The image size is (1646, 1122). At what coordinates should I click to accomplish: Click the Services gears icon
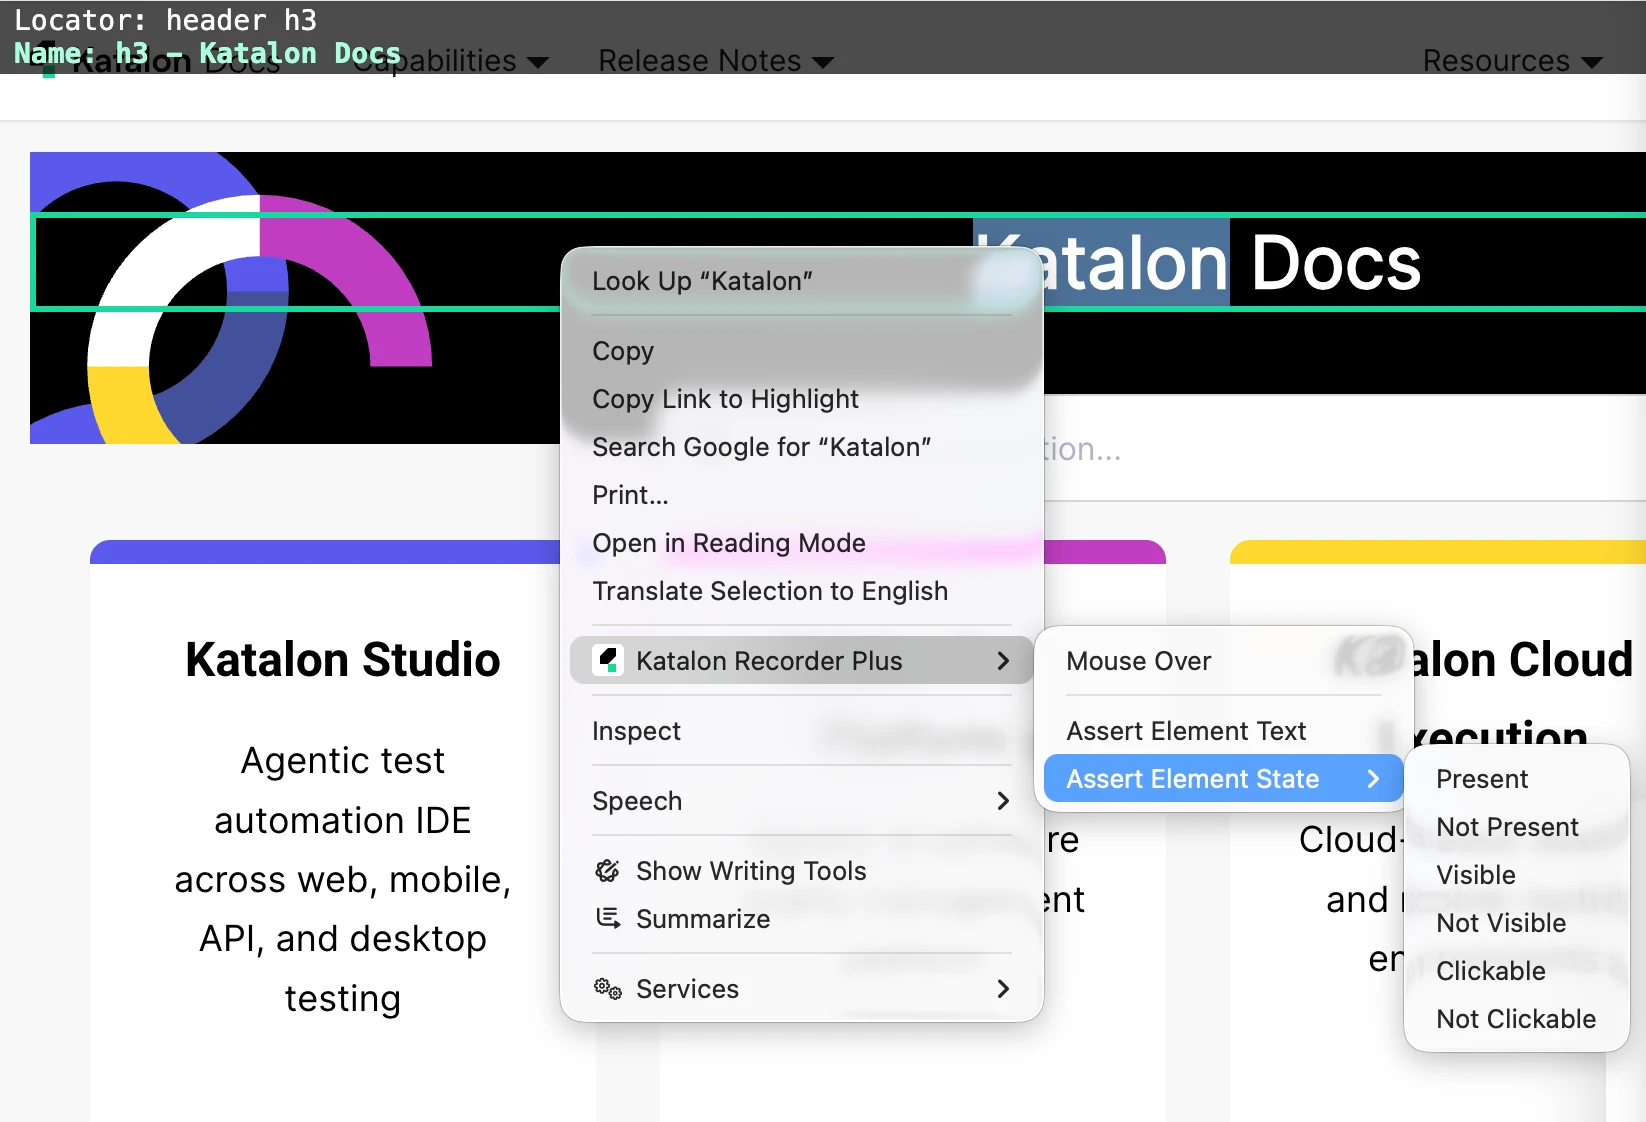coord(607,989)
